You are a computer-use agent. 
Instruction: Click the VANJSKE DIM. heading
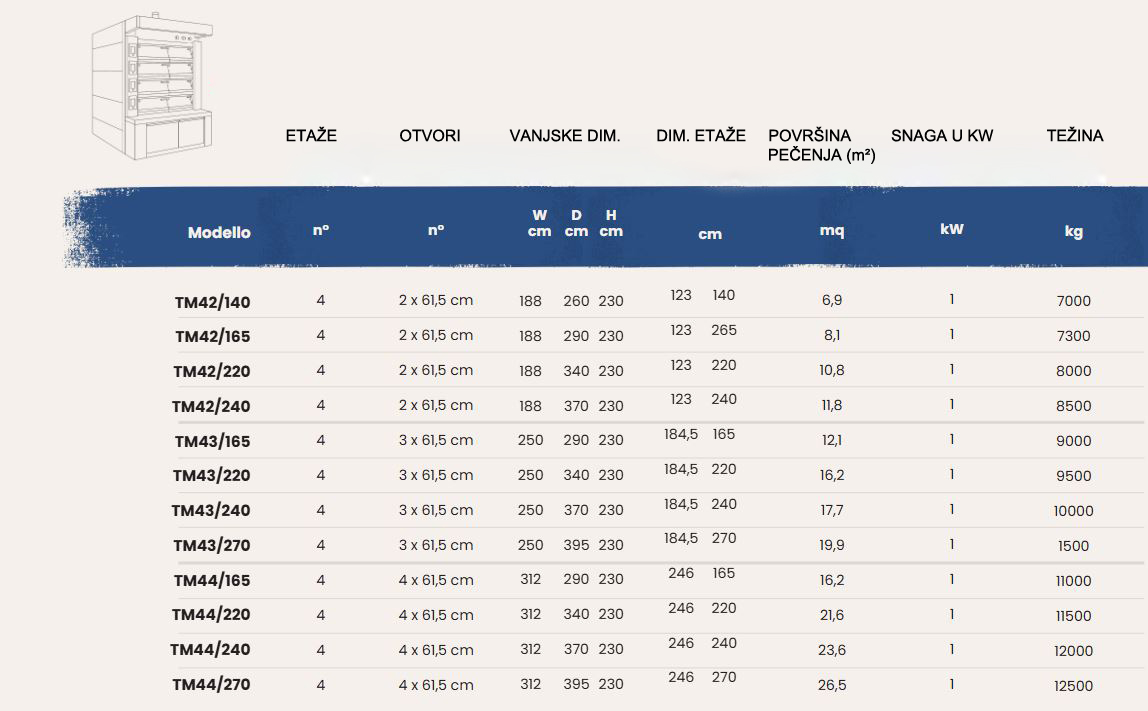pos(565,136)
